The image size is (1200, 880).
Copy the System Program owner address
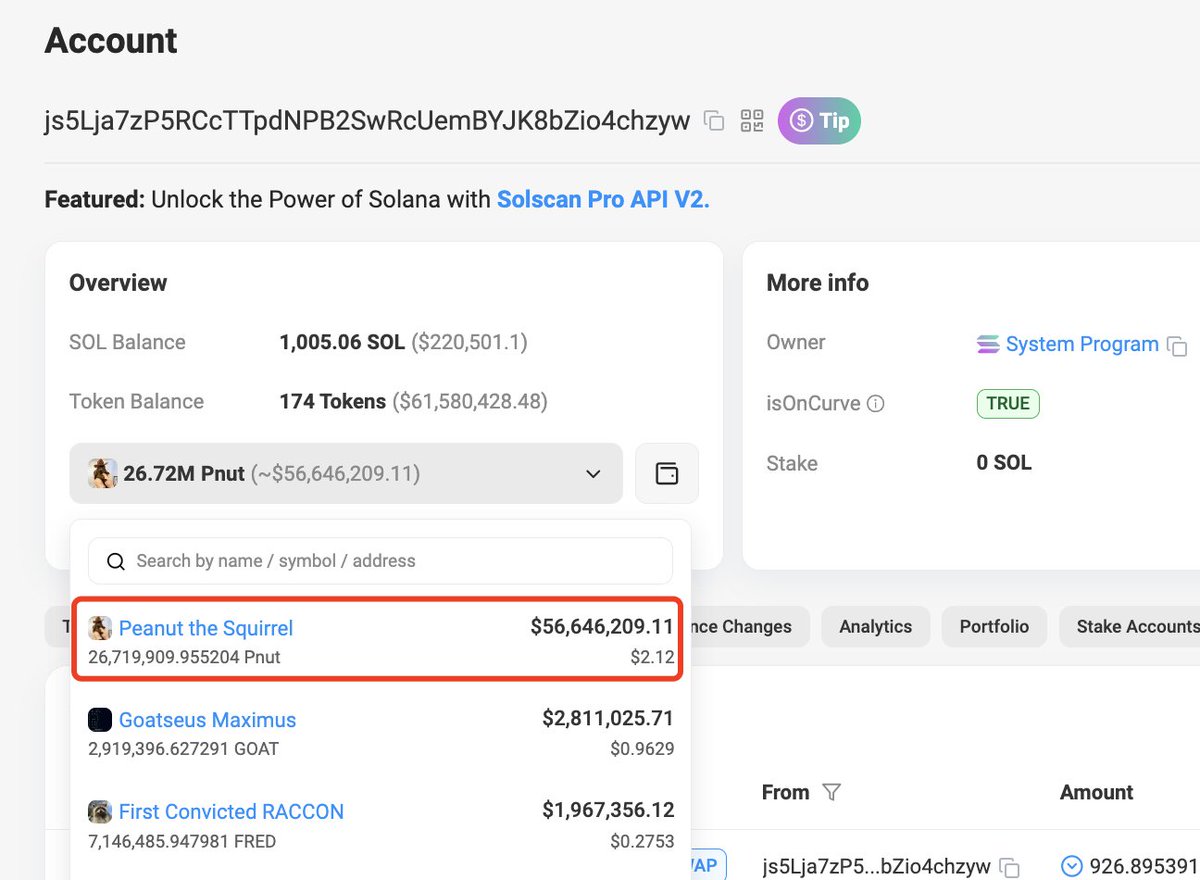[1178, 346]
